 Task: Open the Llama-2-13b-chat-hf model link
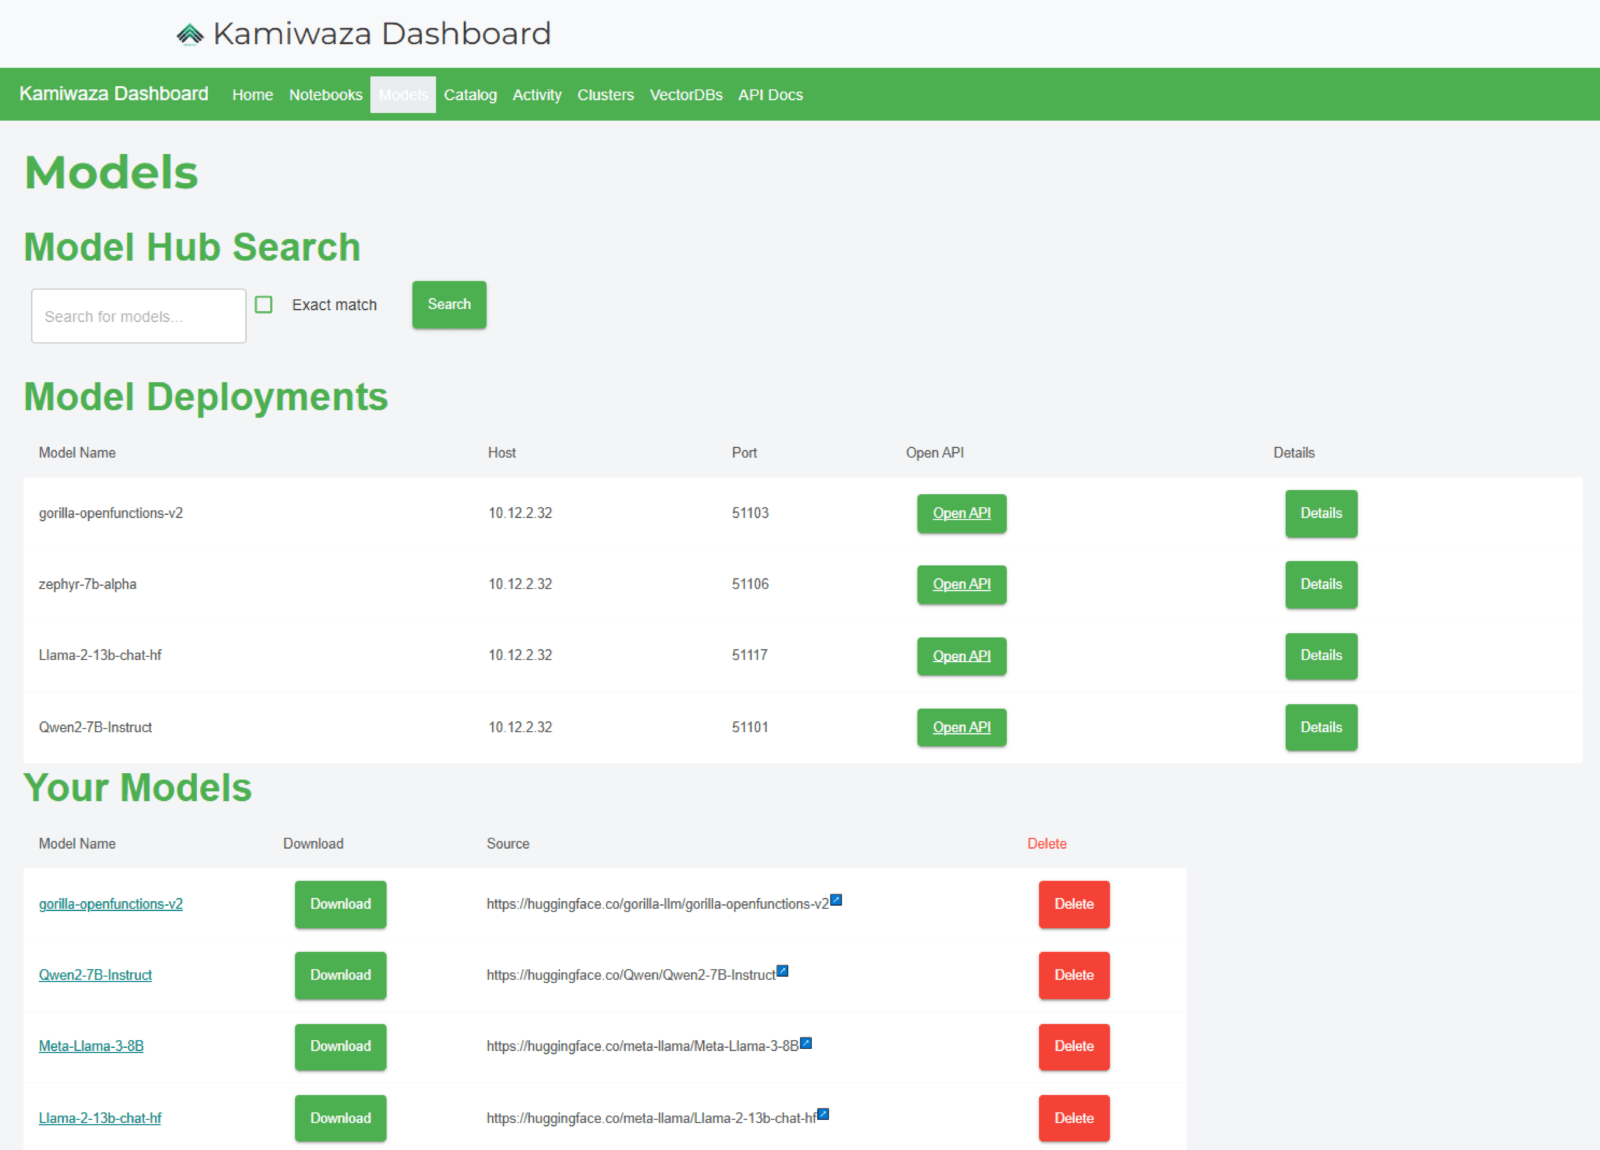click(100, 1118)
